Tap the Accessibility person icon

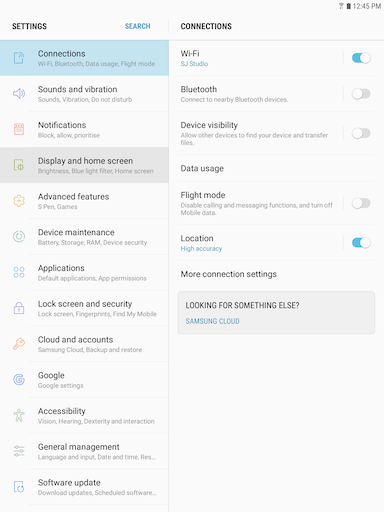click(x=19, y=415)
